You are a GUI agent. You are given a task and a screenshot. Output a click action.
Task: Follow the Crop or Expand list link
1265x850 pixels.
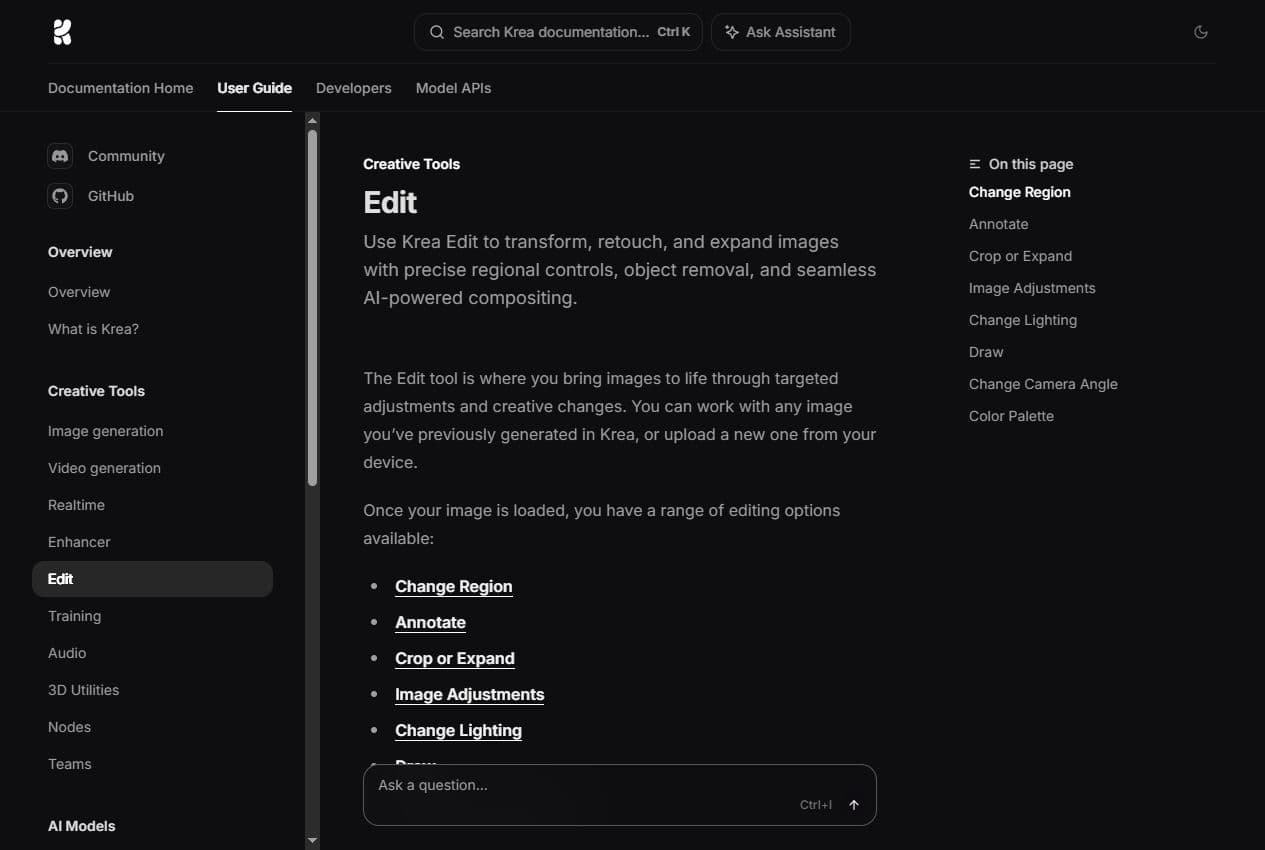[x=455, y=659]
